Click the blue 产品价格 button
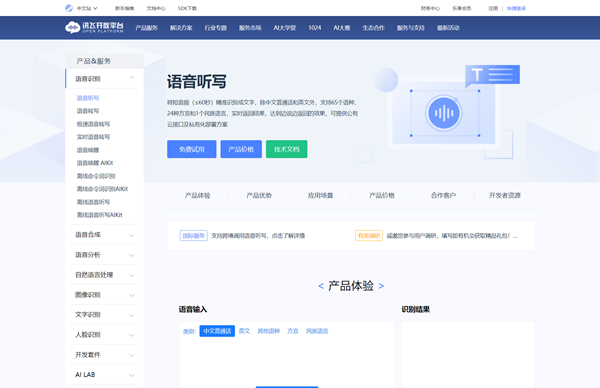This screenshot has height=388, width=600. point(241,149)
